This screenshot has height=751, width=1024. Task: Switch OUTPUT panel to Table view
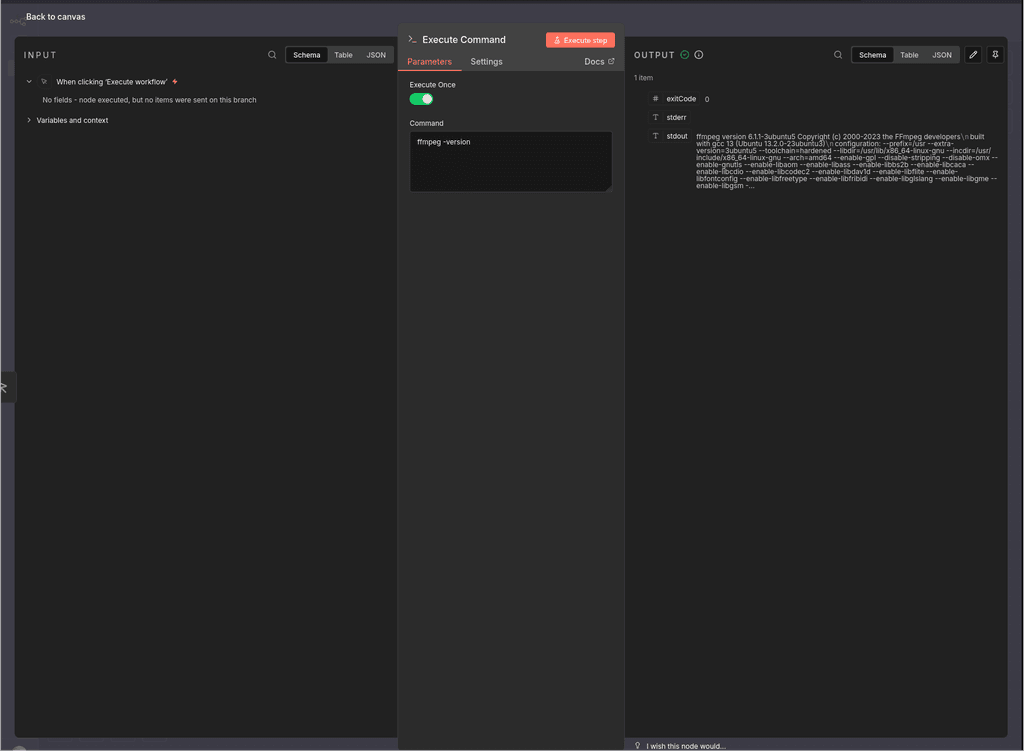(x=909, y=55)
